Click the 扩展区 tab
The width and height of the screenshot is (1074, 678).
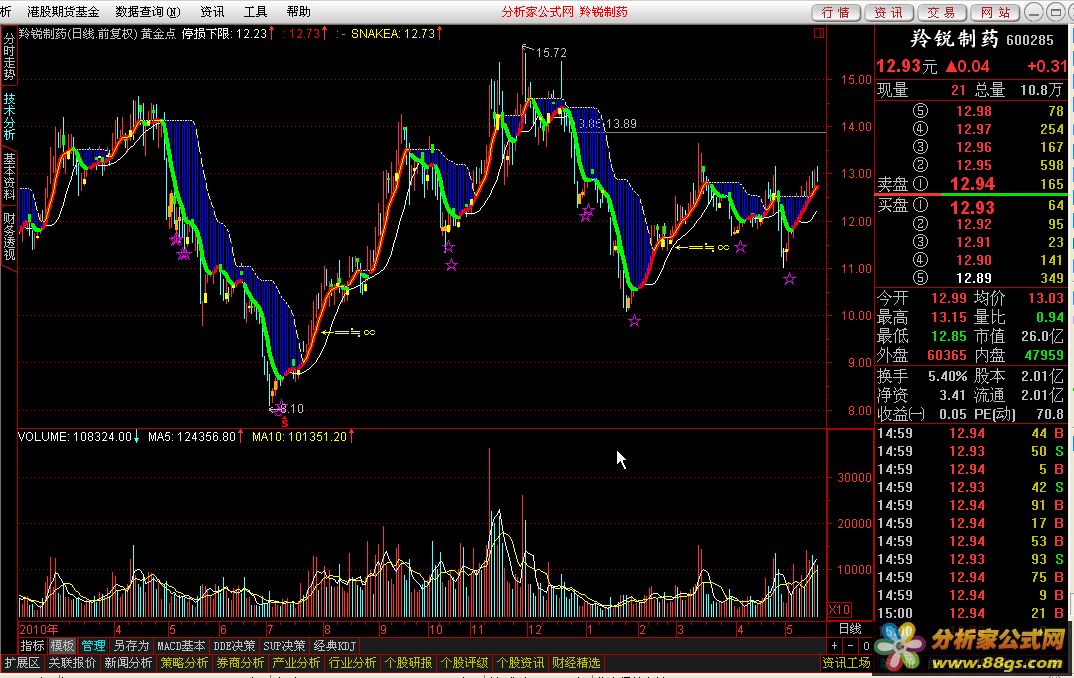pyautogui.click(x=22, y=663)
